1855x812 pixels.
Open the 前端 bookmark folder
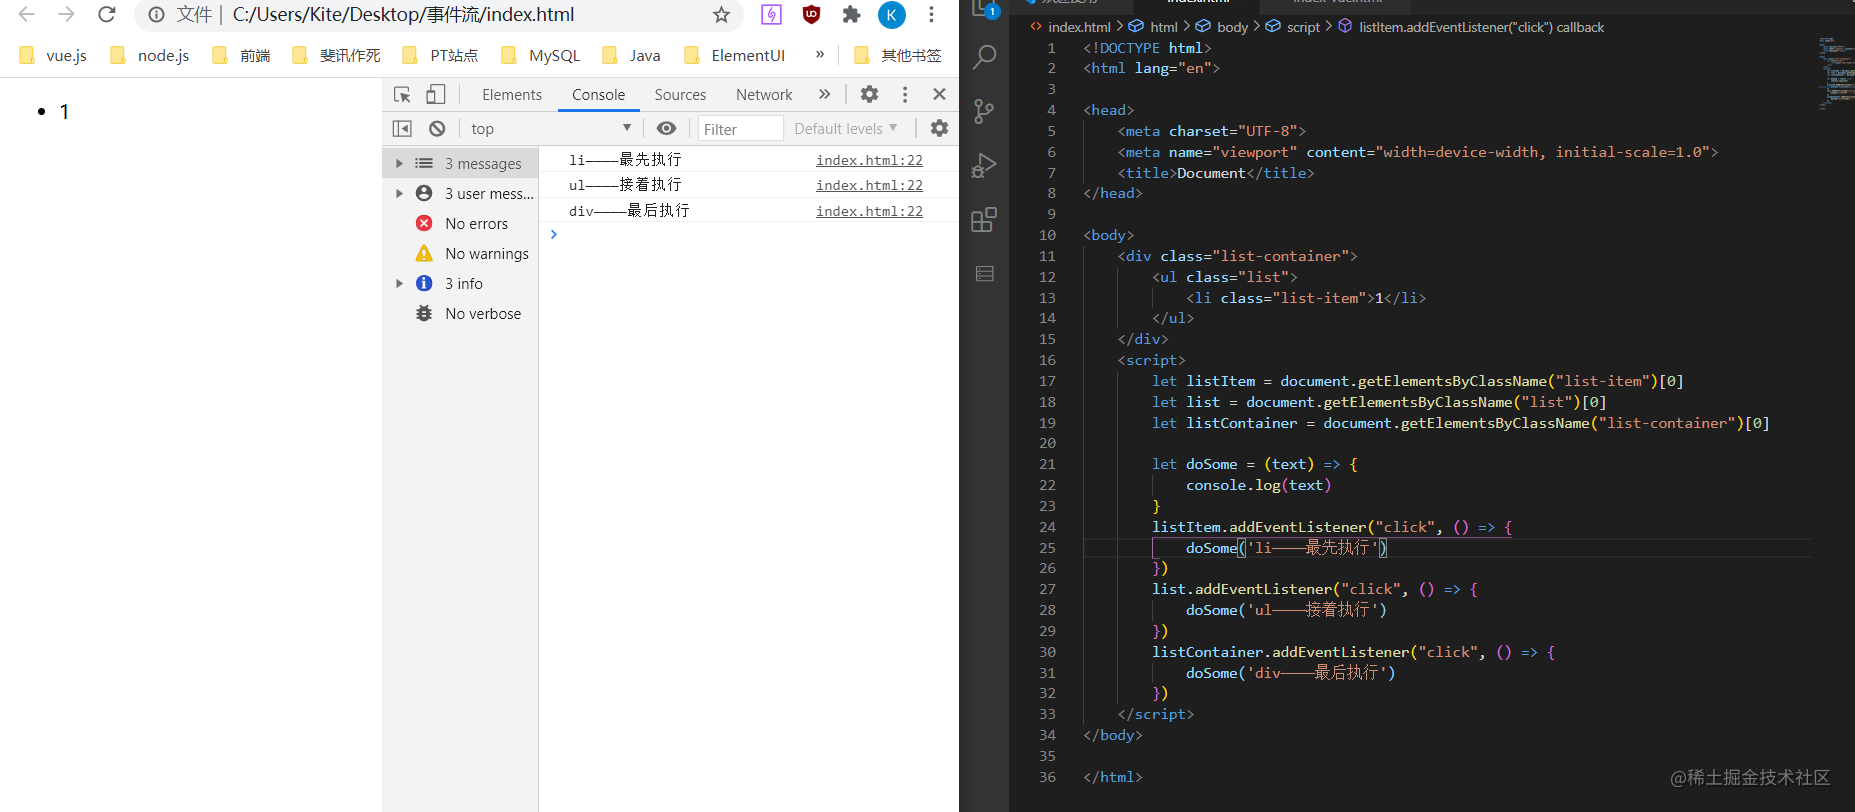[242, 55]
